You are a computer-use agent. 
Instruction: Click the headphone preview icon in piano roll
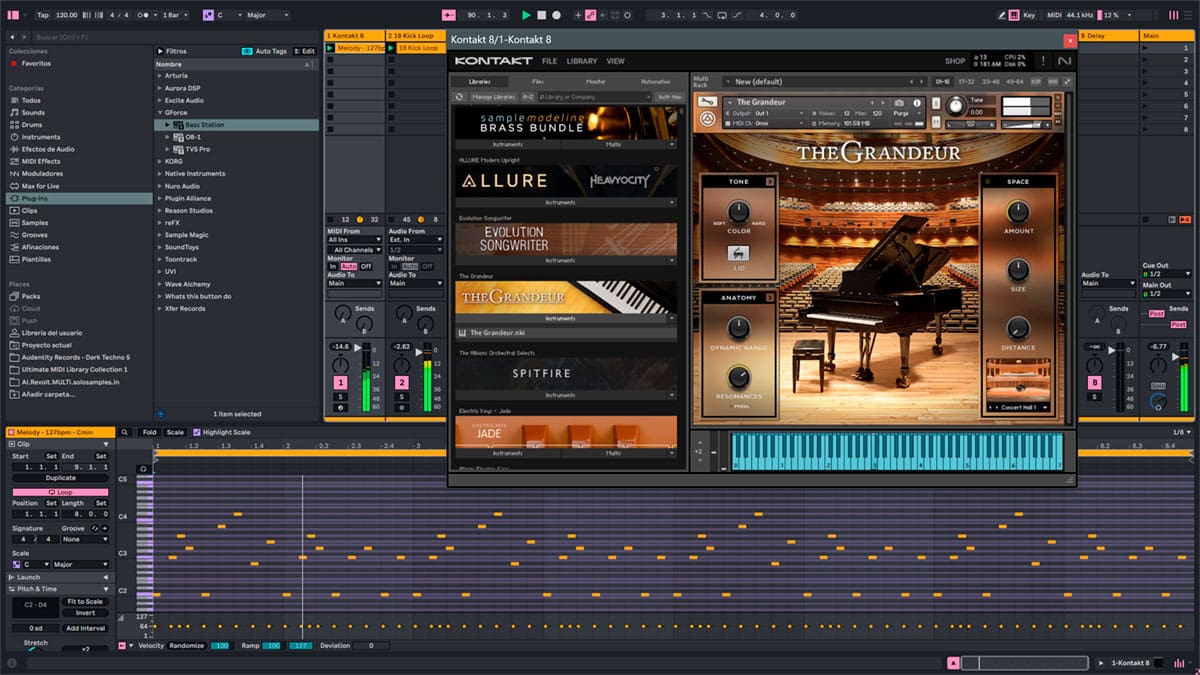coord(143,468)
